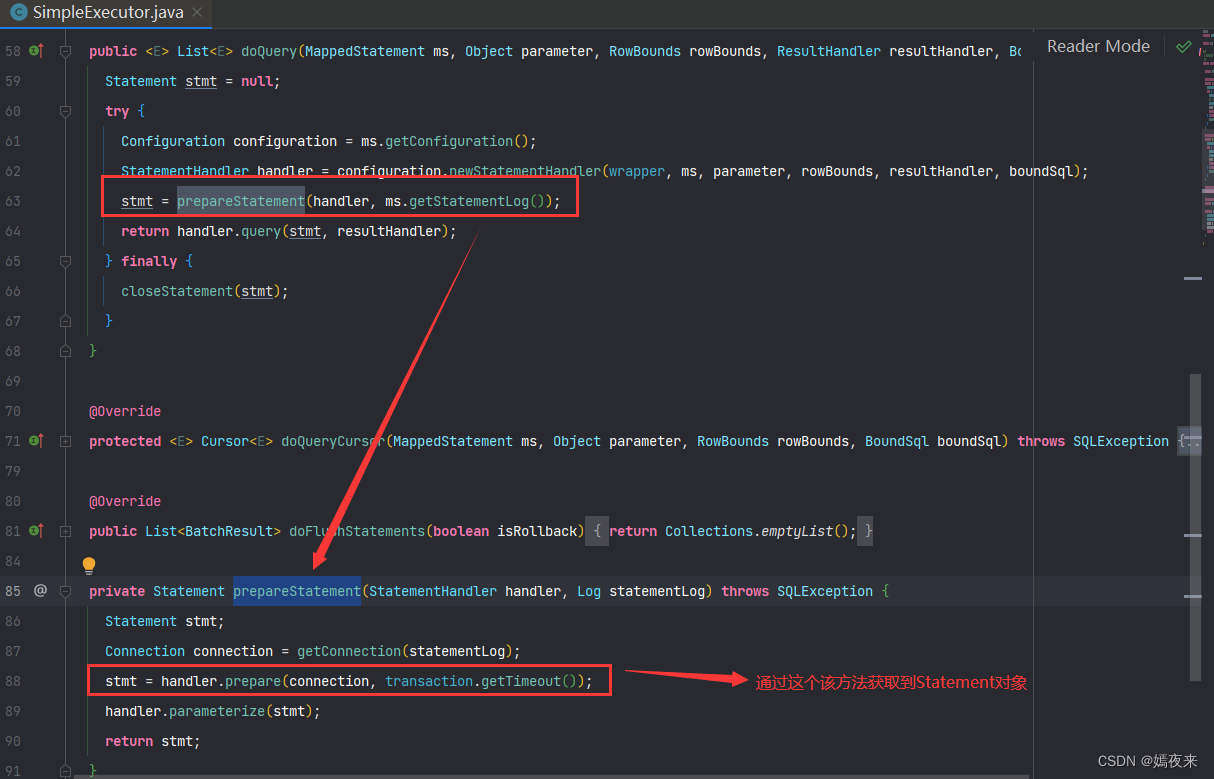Click doQueryCursor method name on line 71
The height and width of the screenshot is (779, 1214).
333,441
